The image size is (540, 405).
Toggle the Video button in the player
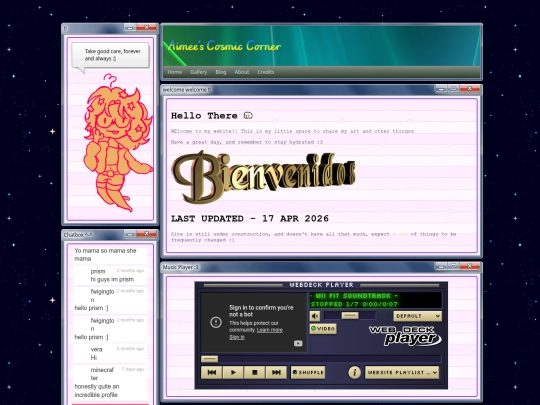point(323,329)
